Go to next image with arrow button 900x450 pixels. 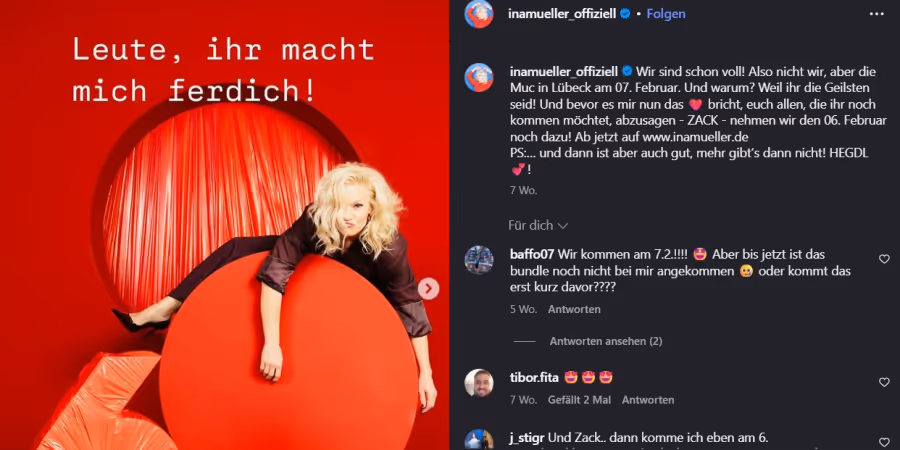(x=428, y=289)
